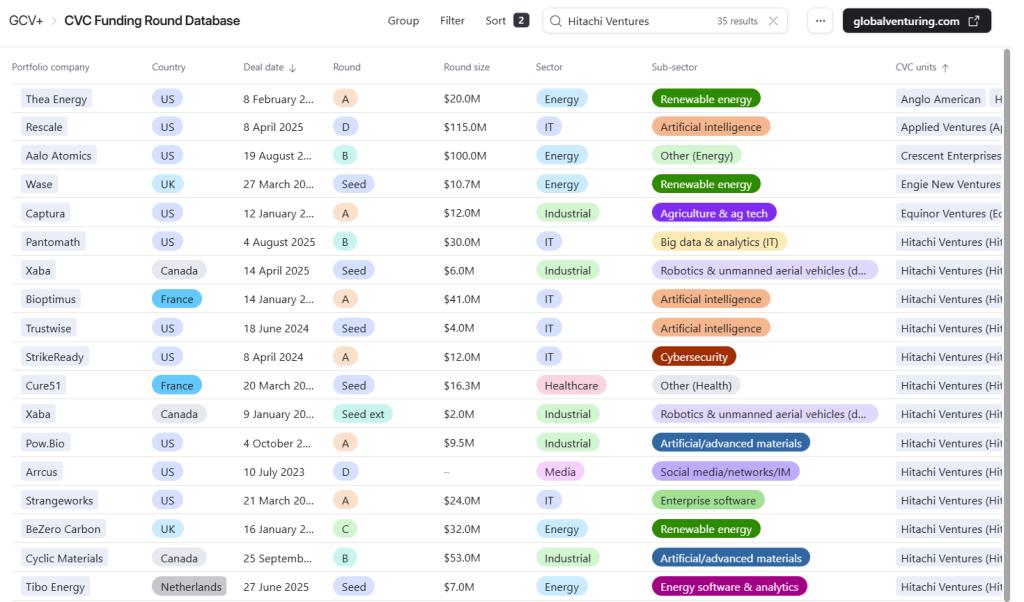Click inside the search input field

[635, 21]
